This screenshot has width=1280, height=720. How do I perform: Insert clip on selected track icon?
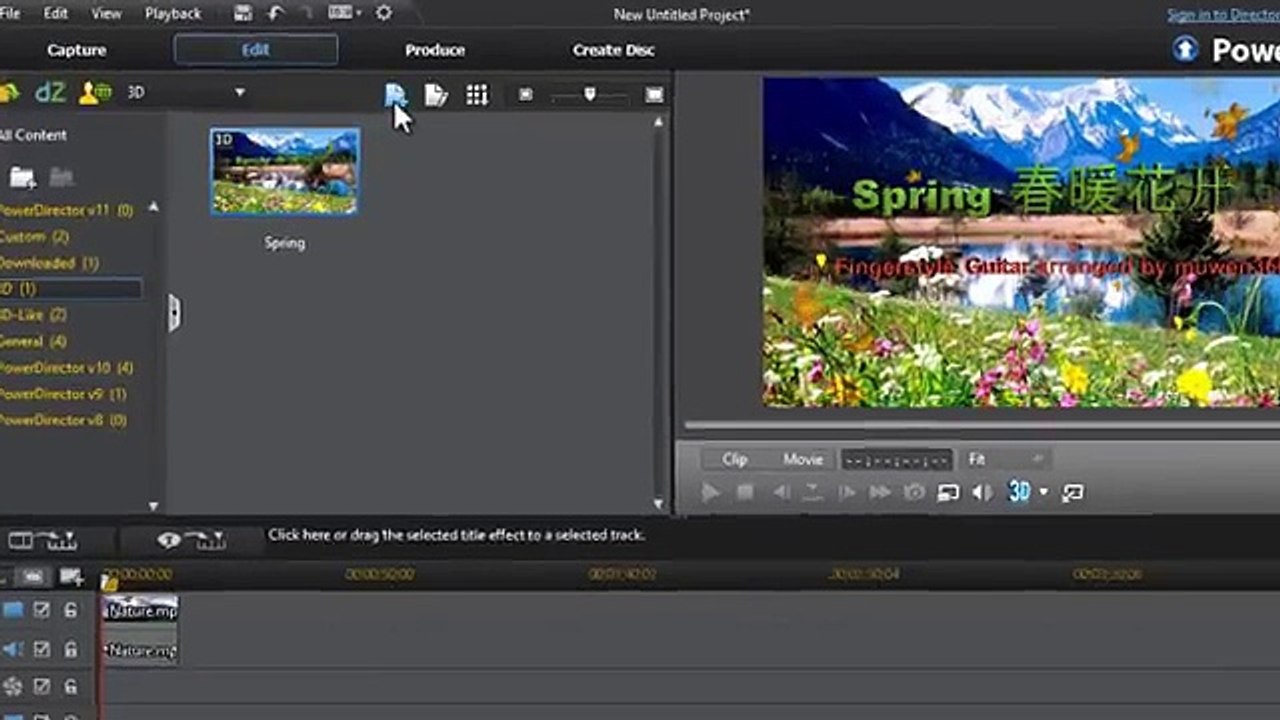tap(43, 541)
